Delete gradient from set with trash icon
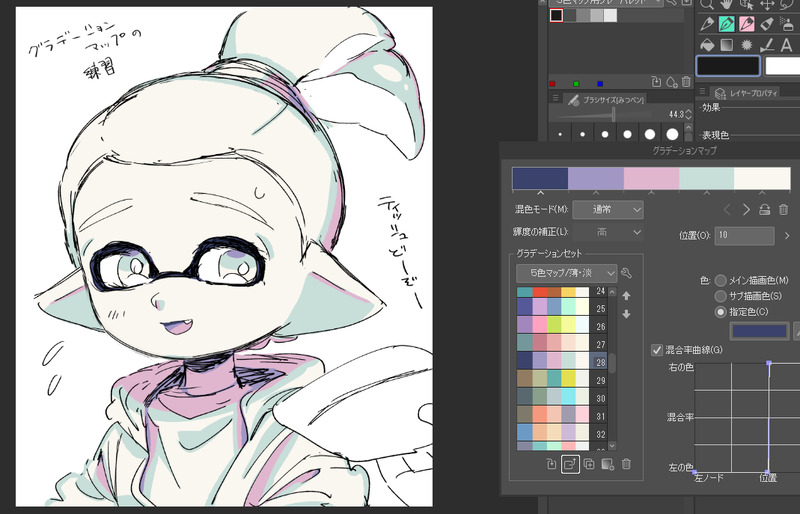This screenshot has width=800, height=514. 626,464
